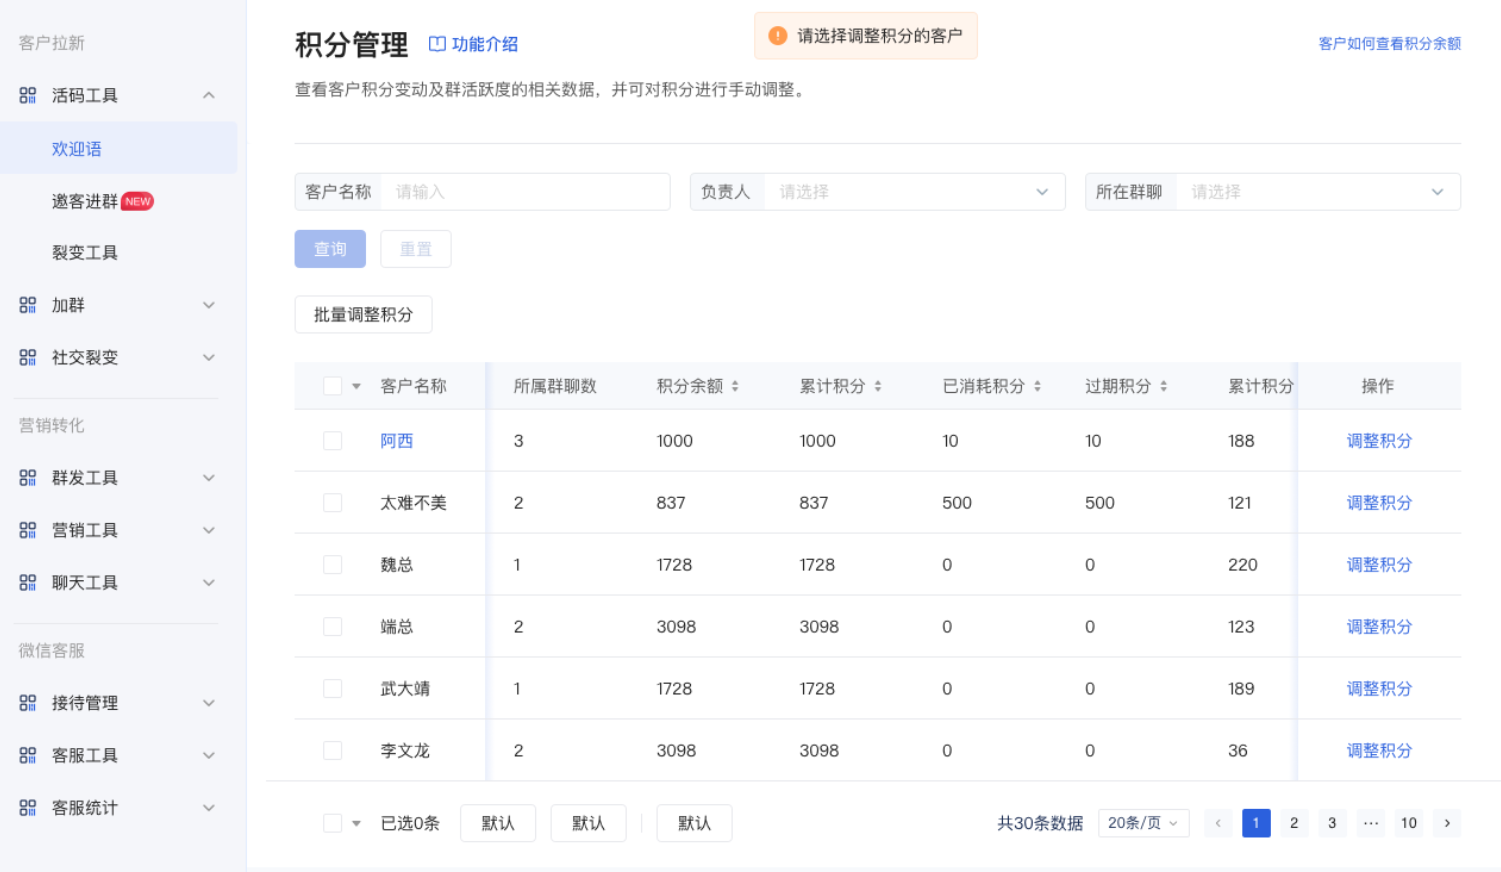This screenshot has width=1501, height=872.
Task: Check the row for 太难不美
Action: click(x=333, y=503)
